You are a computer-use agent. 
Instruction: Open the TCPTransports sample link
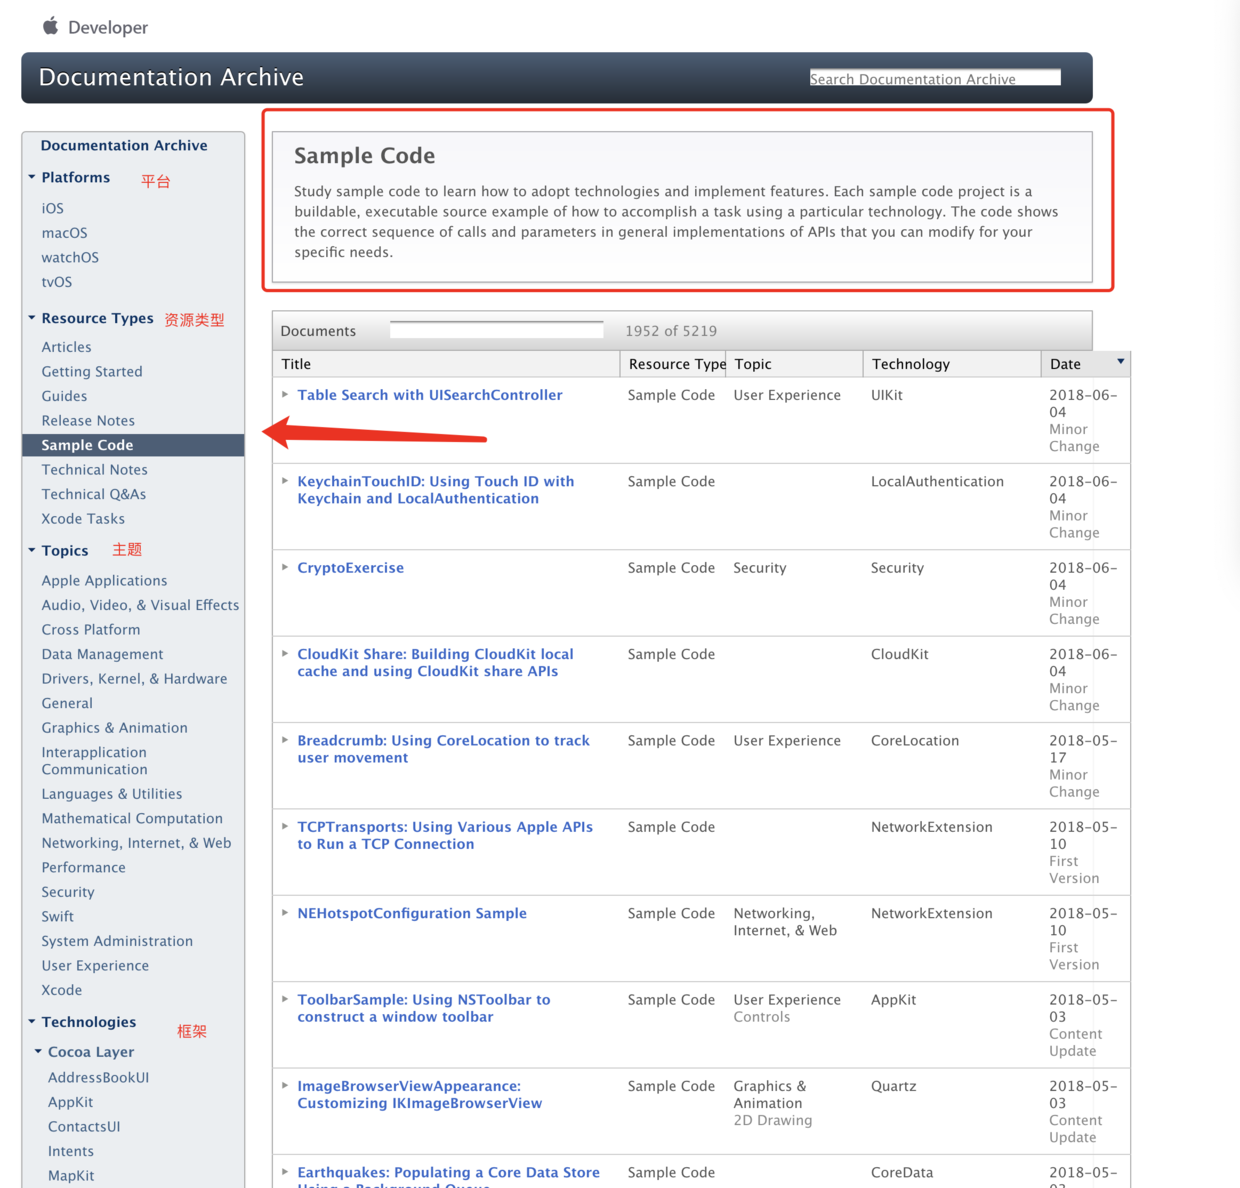coord(445,836)
